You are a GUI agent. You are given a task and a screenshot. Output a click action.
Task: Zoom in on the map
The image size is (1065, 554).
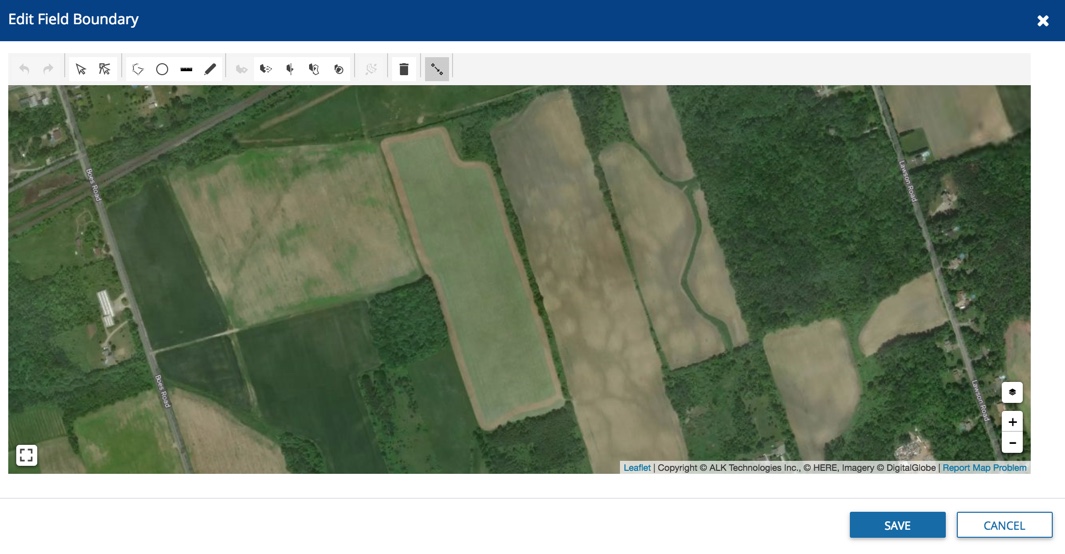[x=1012, y=422]
